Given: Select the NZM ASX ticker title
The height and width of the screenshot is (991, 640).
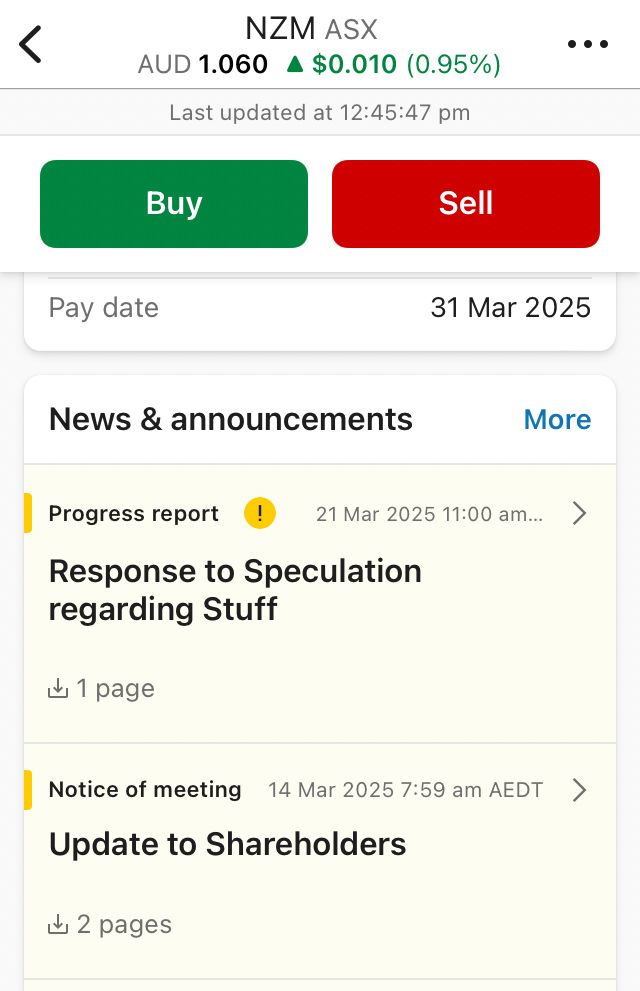Looking at the screenshot, I should pyautogui.click(x=311, y=29).
